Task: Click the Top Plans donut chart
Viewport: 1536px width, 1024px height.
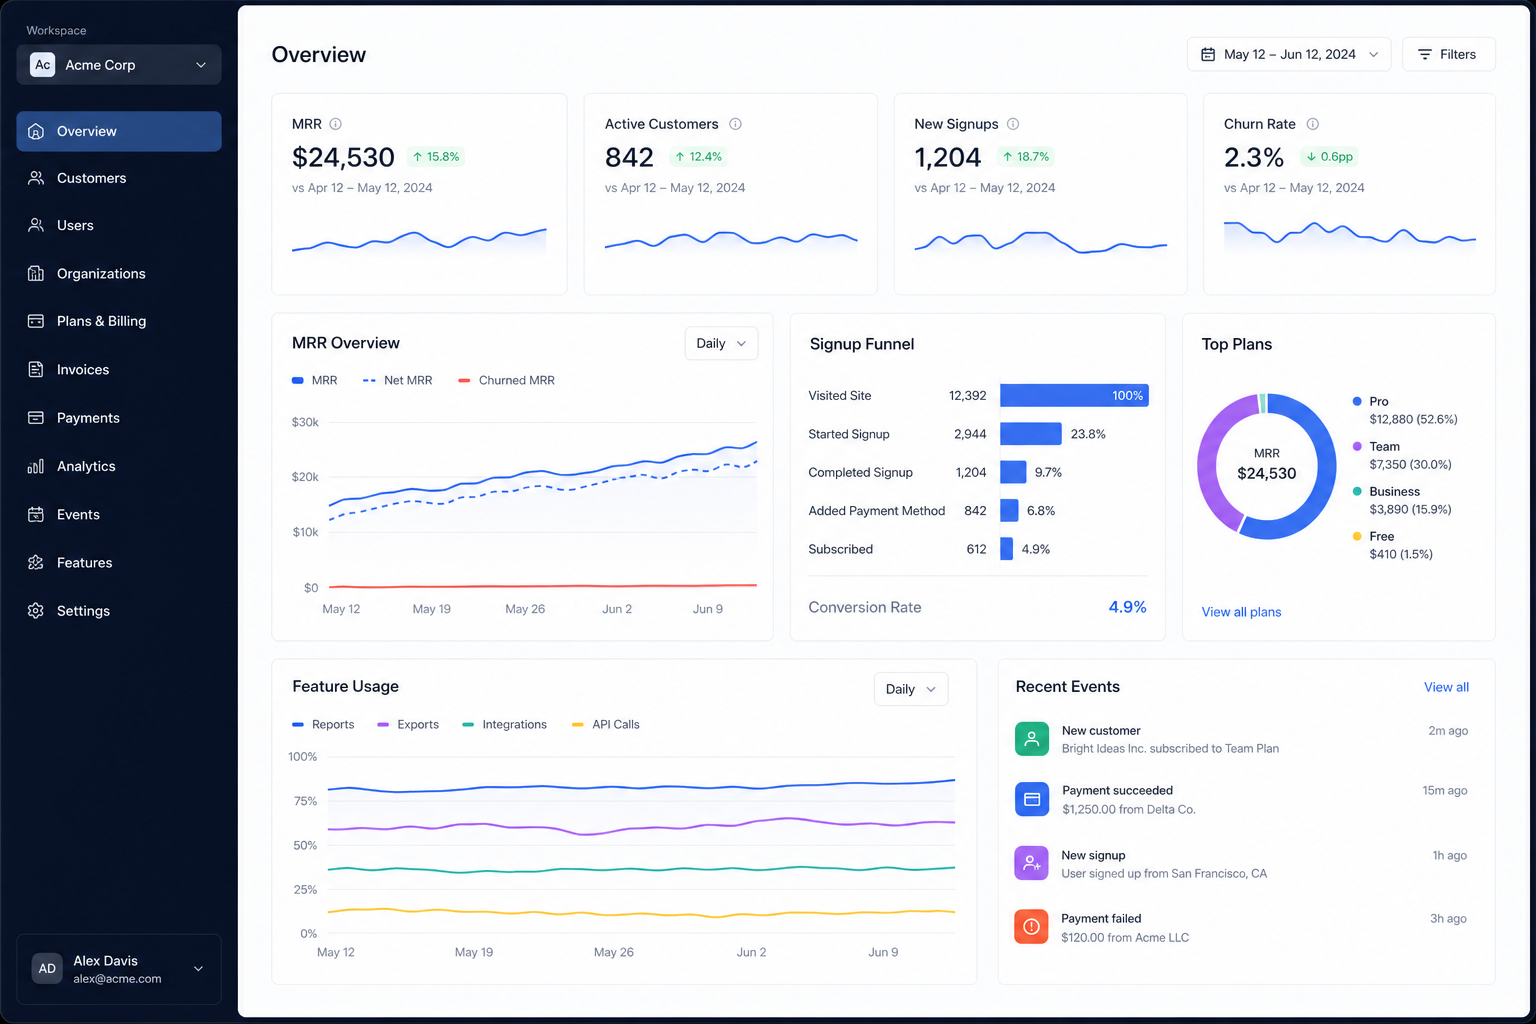Action: point(1266,466)
